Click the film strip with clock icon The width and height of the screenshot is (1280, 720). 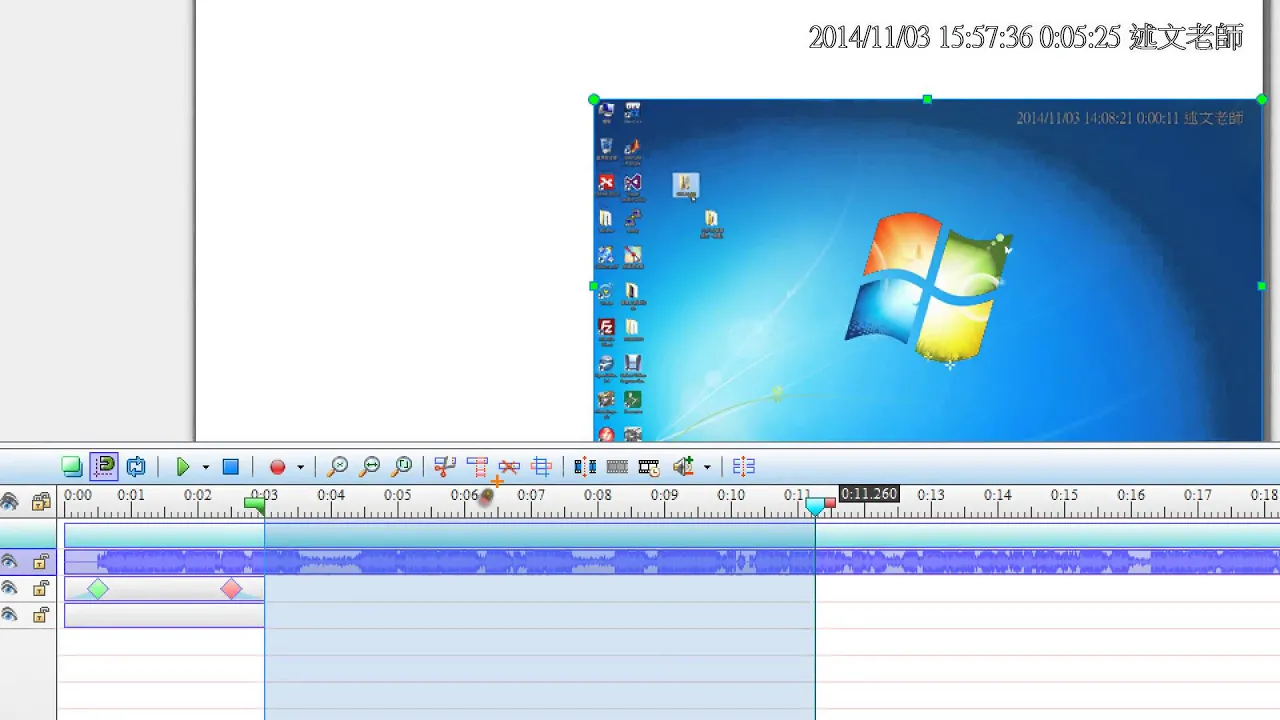point(649,467)
